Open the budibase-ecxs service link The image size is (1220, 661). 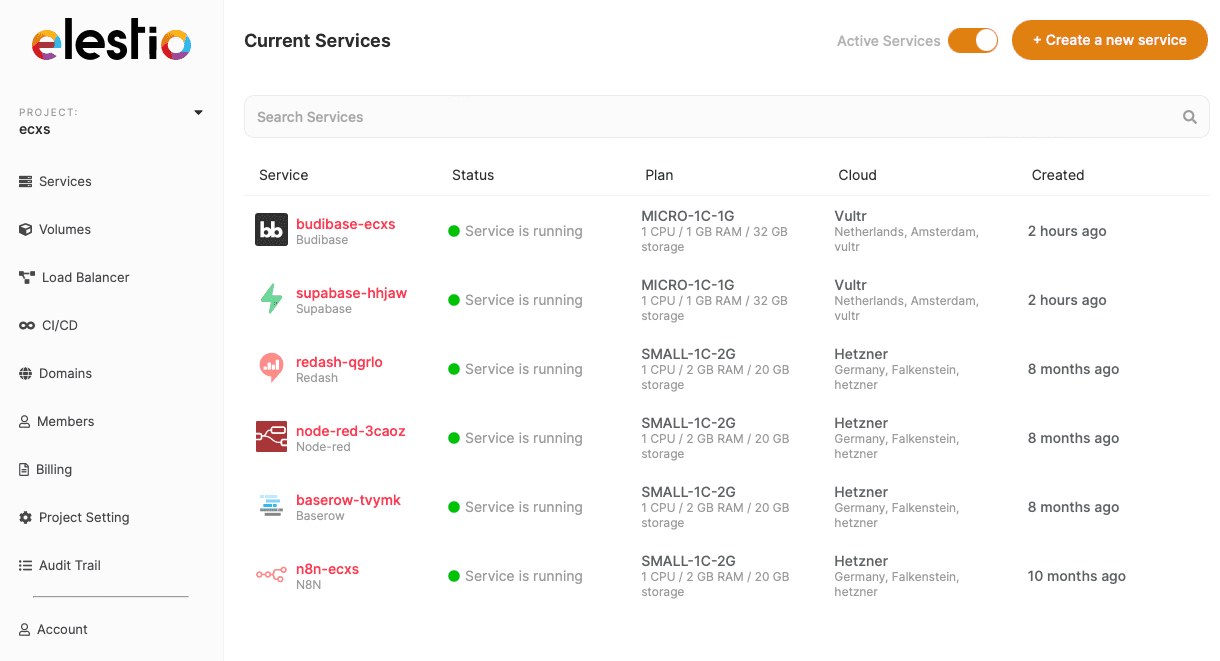[345, 224]
